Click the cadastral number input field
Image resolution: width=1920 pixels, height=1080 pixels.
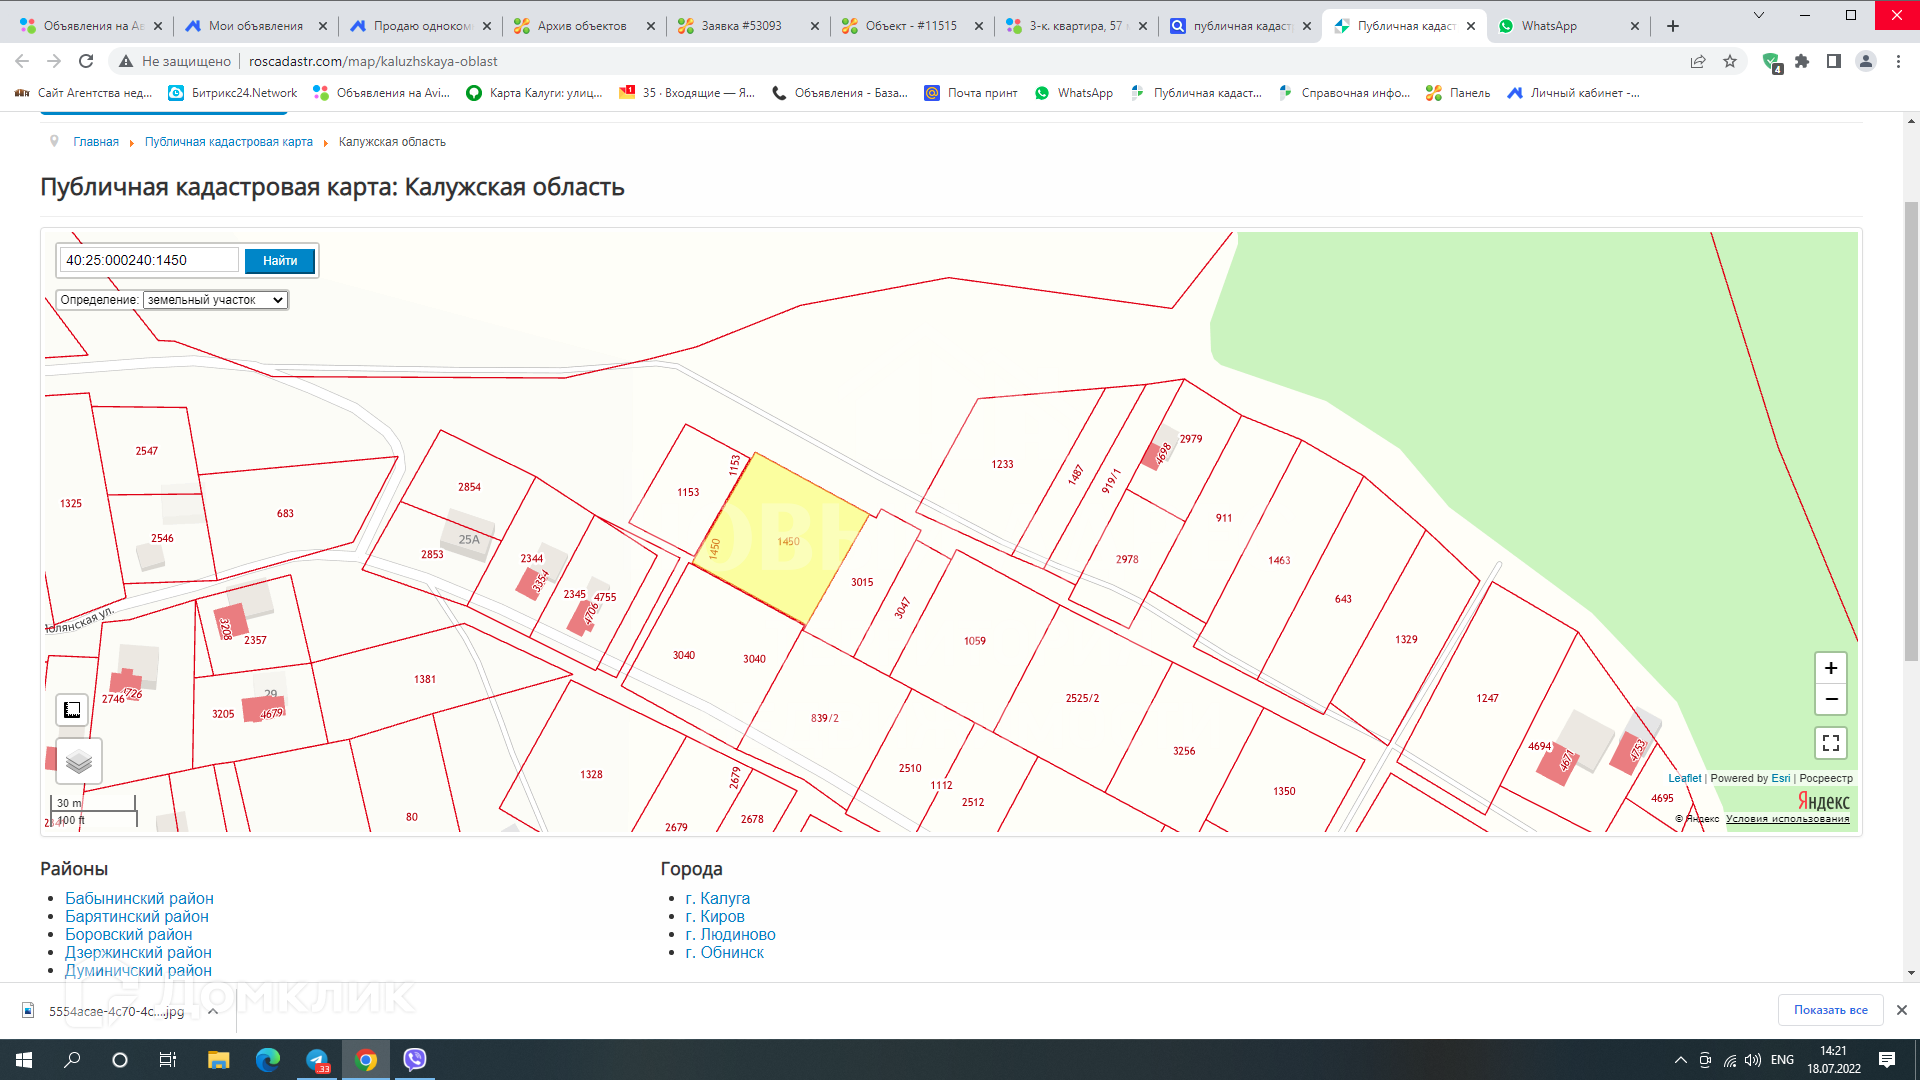pyautogui.click(x=149, y=260)
